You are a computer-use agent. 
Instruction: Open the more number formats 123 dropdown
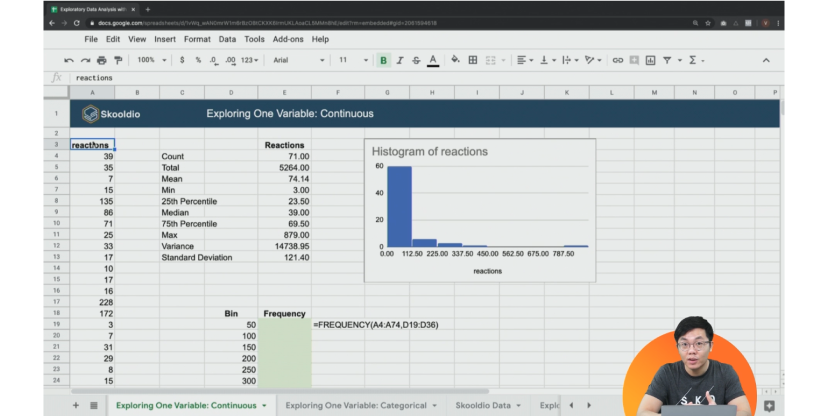(249, 60)
